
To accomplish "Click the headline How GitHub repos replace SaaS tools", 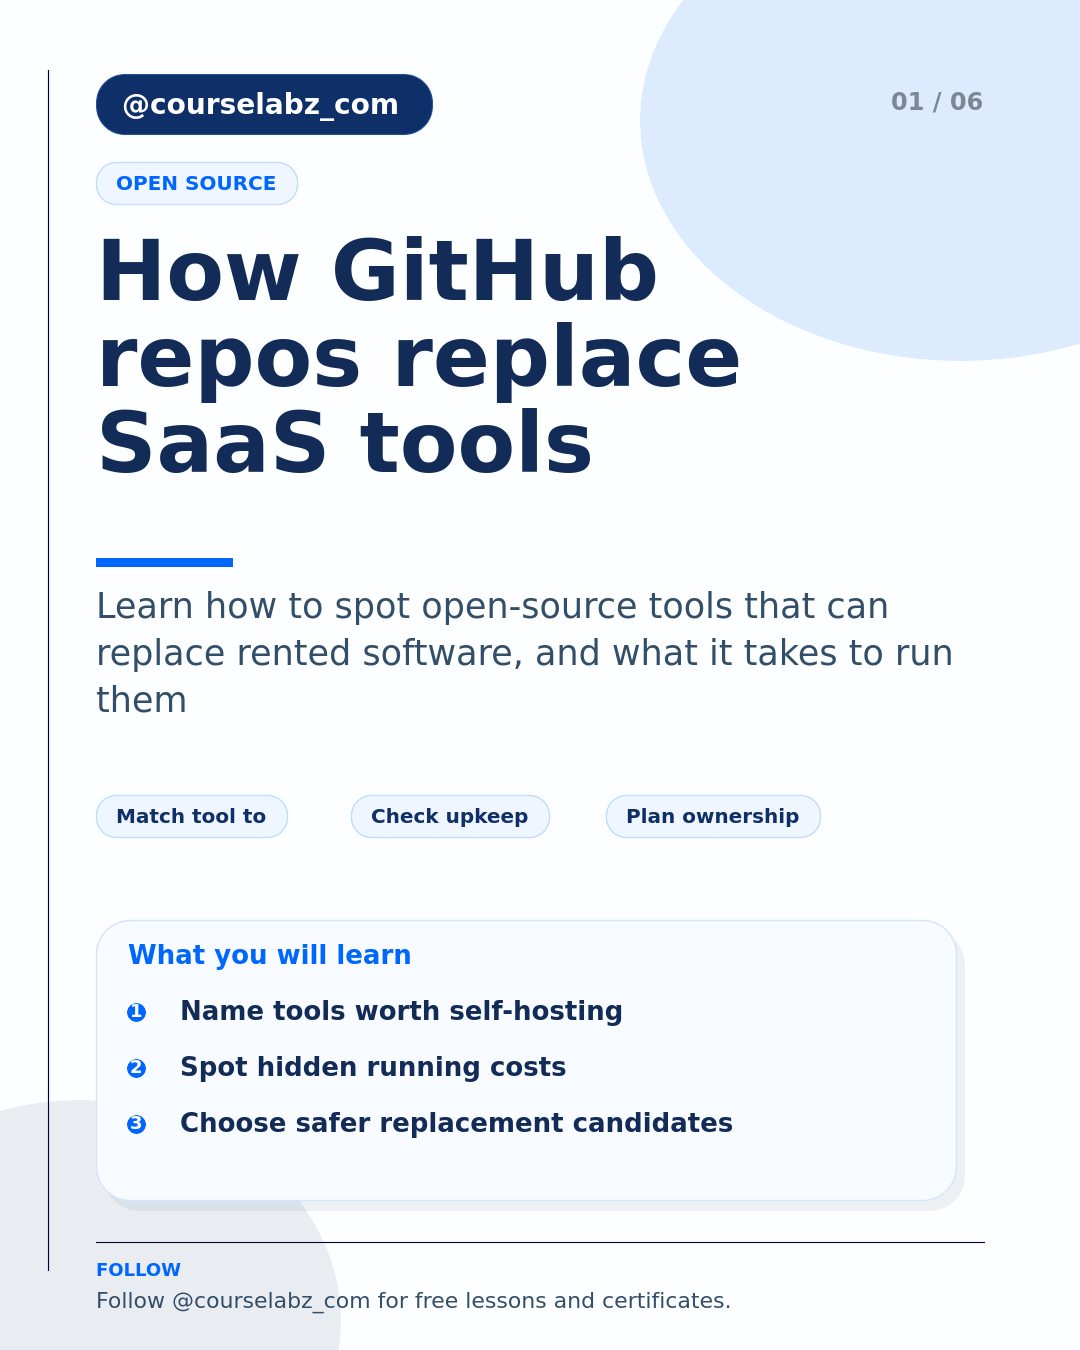I will pos(419,357).
